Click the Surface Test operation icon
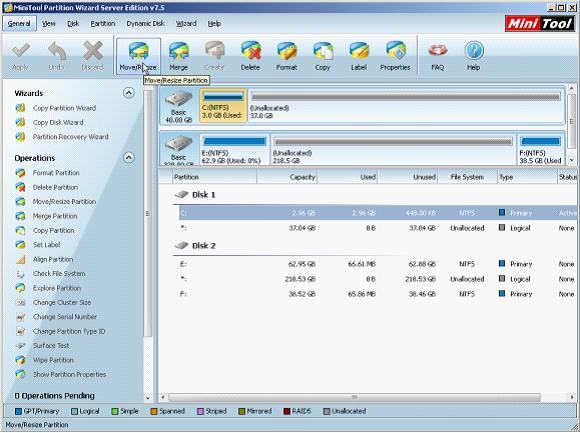Image resolution: width=580 pixels, height=433 pixels. 20,346
